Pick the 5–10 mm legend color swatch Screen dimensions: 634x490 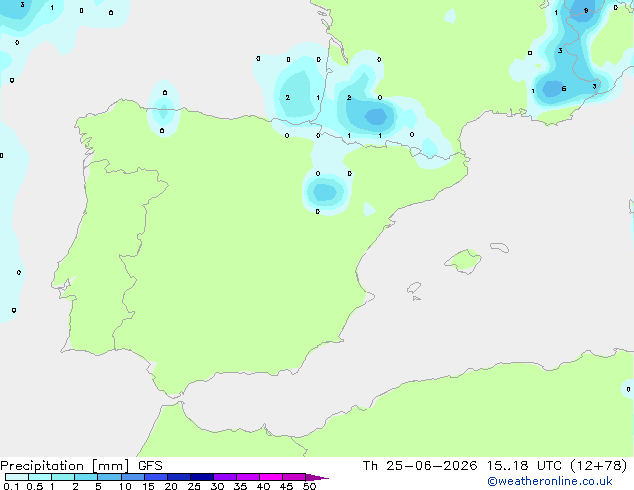pyautogui.click(x=109, y=477)
